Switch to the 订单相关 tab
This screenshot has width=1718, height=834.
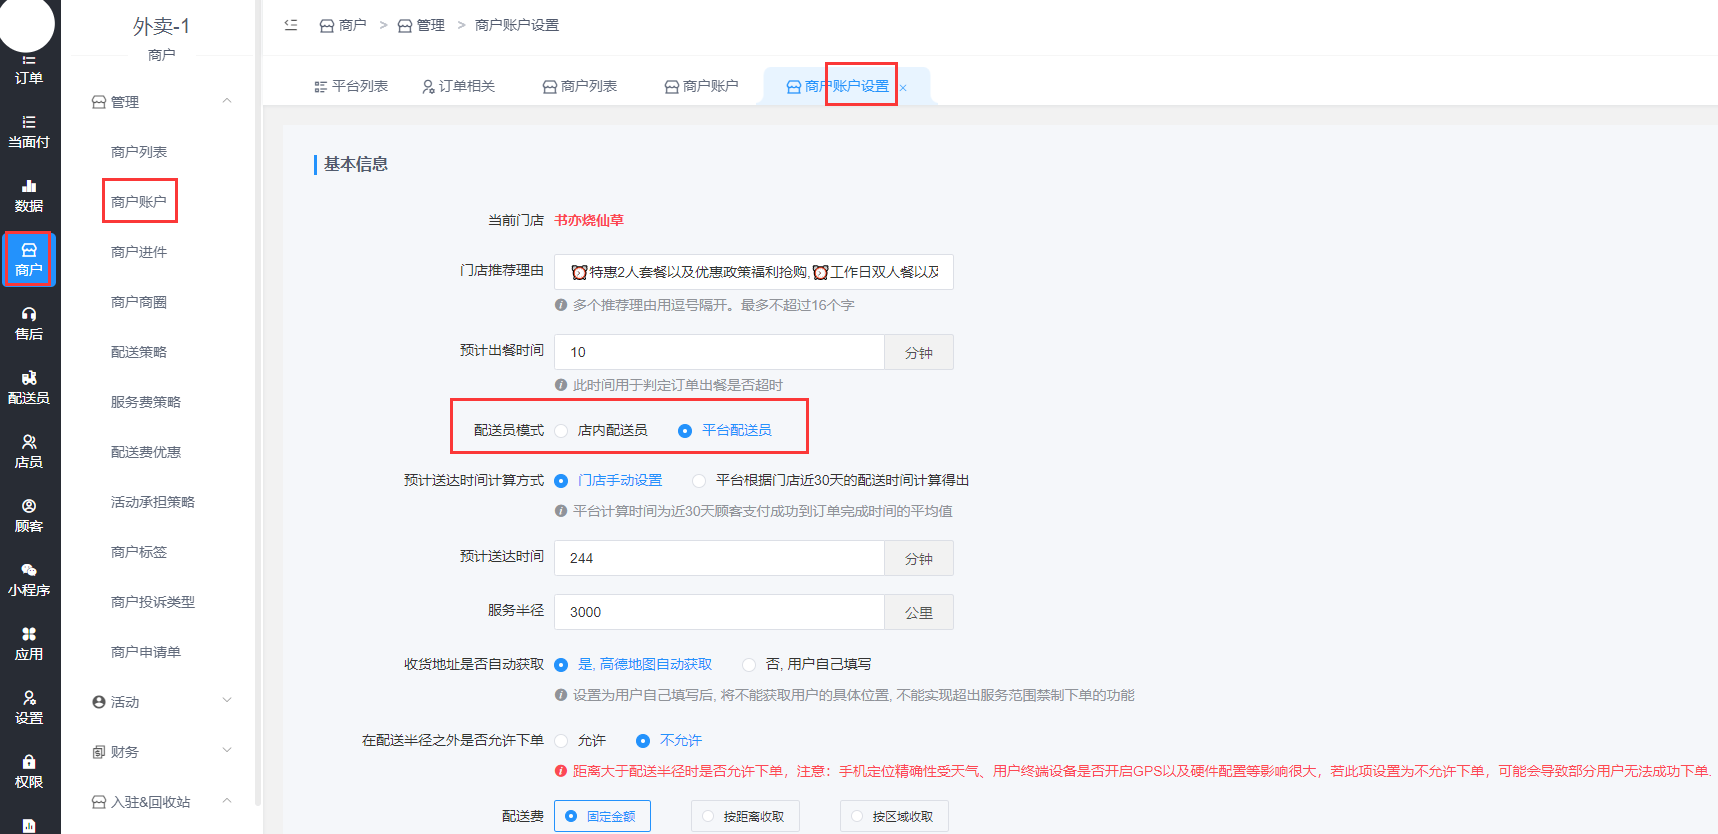tap(459, 86)
